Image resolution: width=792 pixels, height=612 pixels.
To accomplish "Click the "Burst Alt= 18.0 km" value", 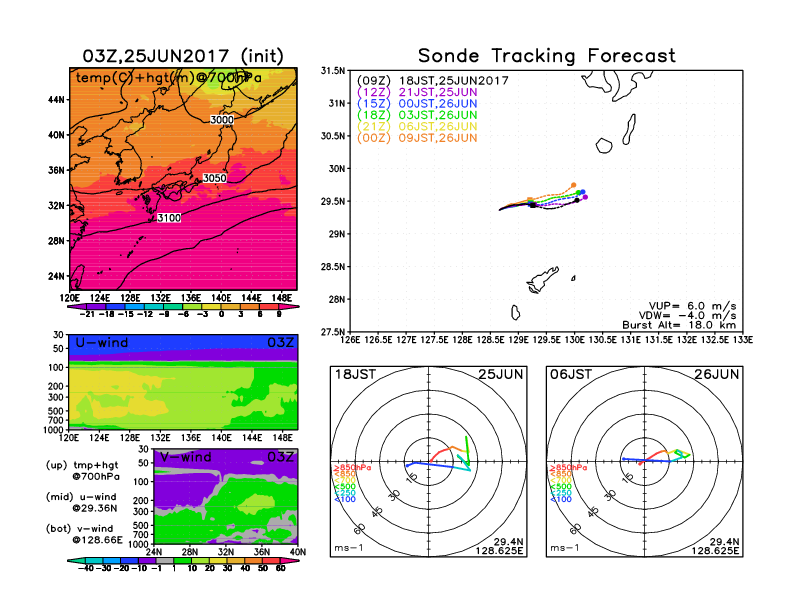I will tap(679, 325).
